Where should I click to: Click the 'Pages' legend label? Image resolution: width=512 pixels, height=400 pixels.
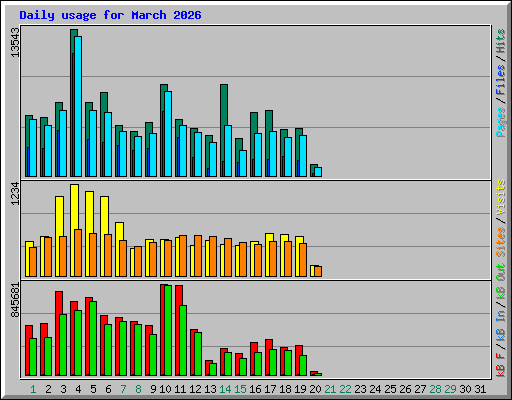501,122
